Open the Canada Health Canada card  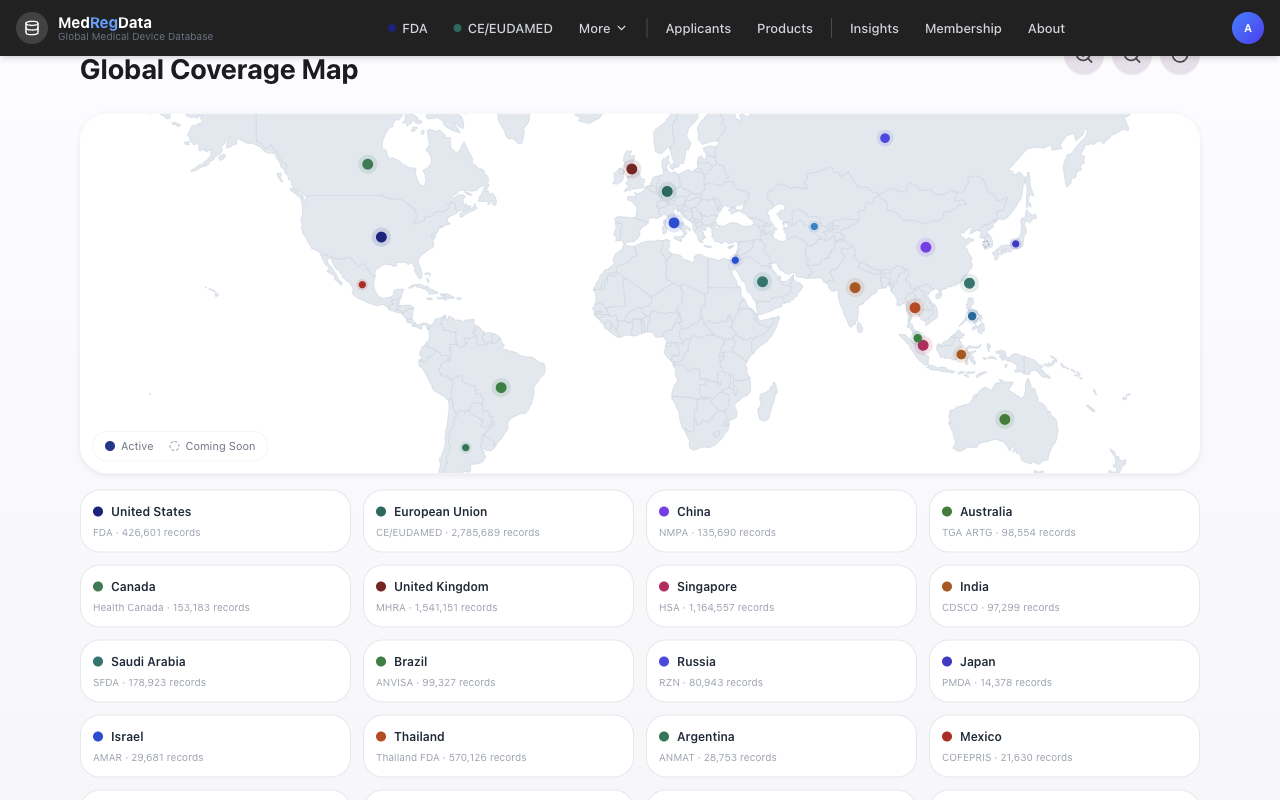pos(216,596)
